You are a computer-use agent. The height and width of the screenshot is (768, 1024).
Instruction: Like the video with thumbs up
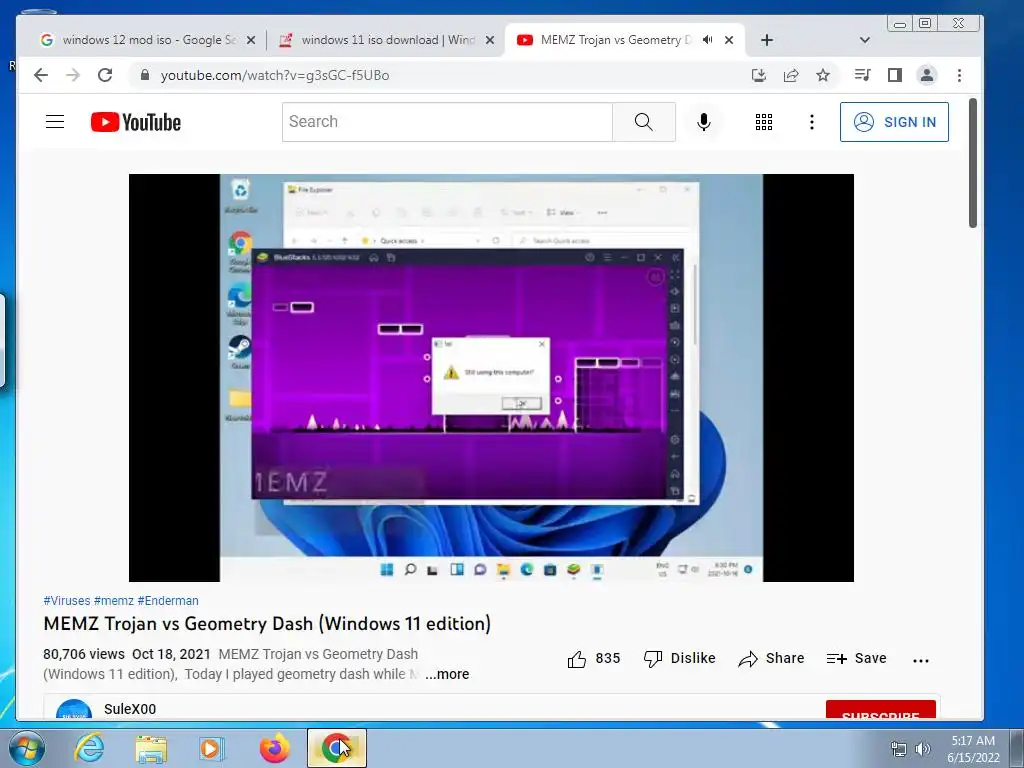click(x=593, y=659)
